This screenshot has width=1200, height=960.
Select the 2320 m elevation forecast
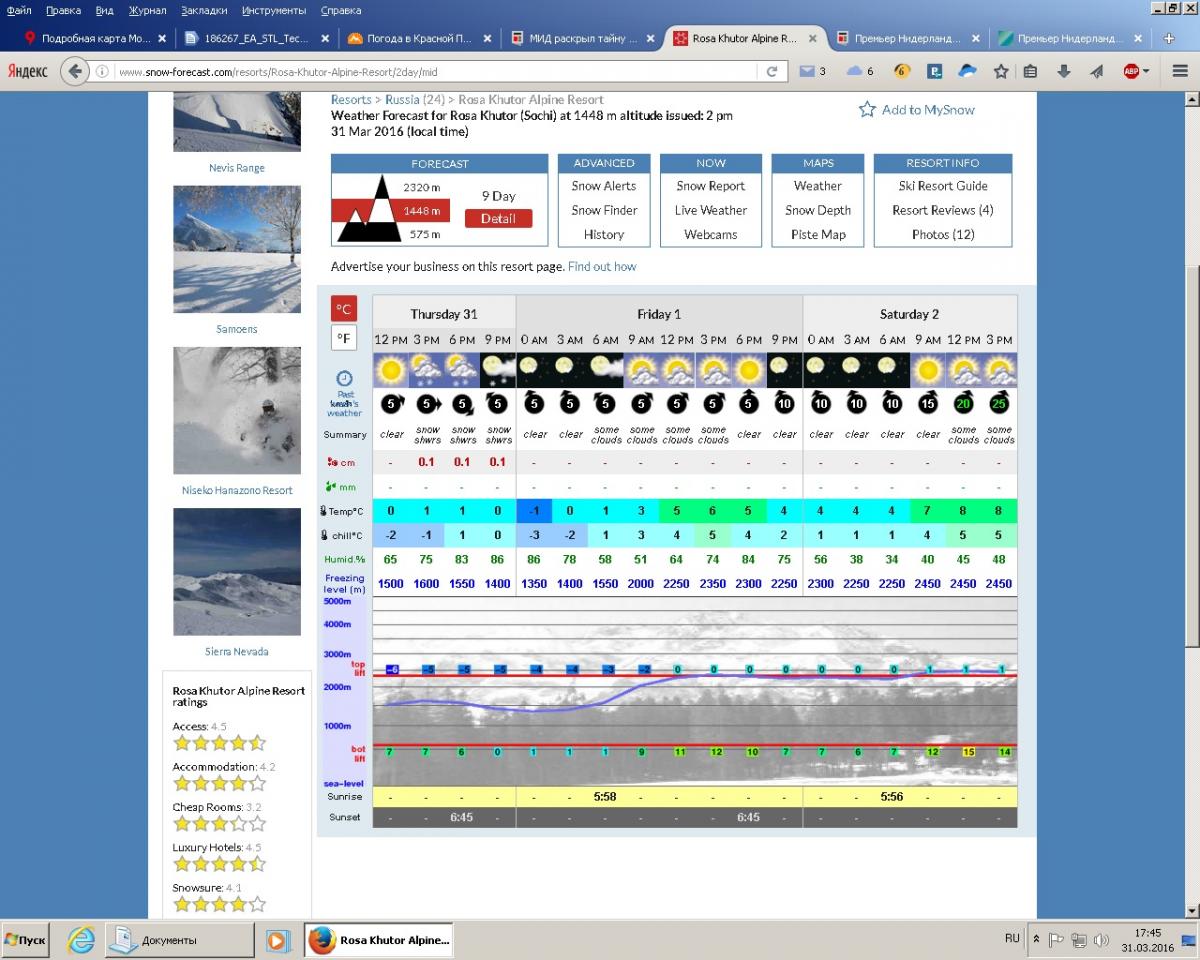pos(421,187)
